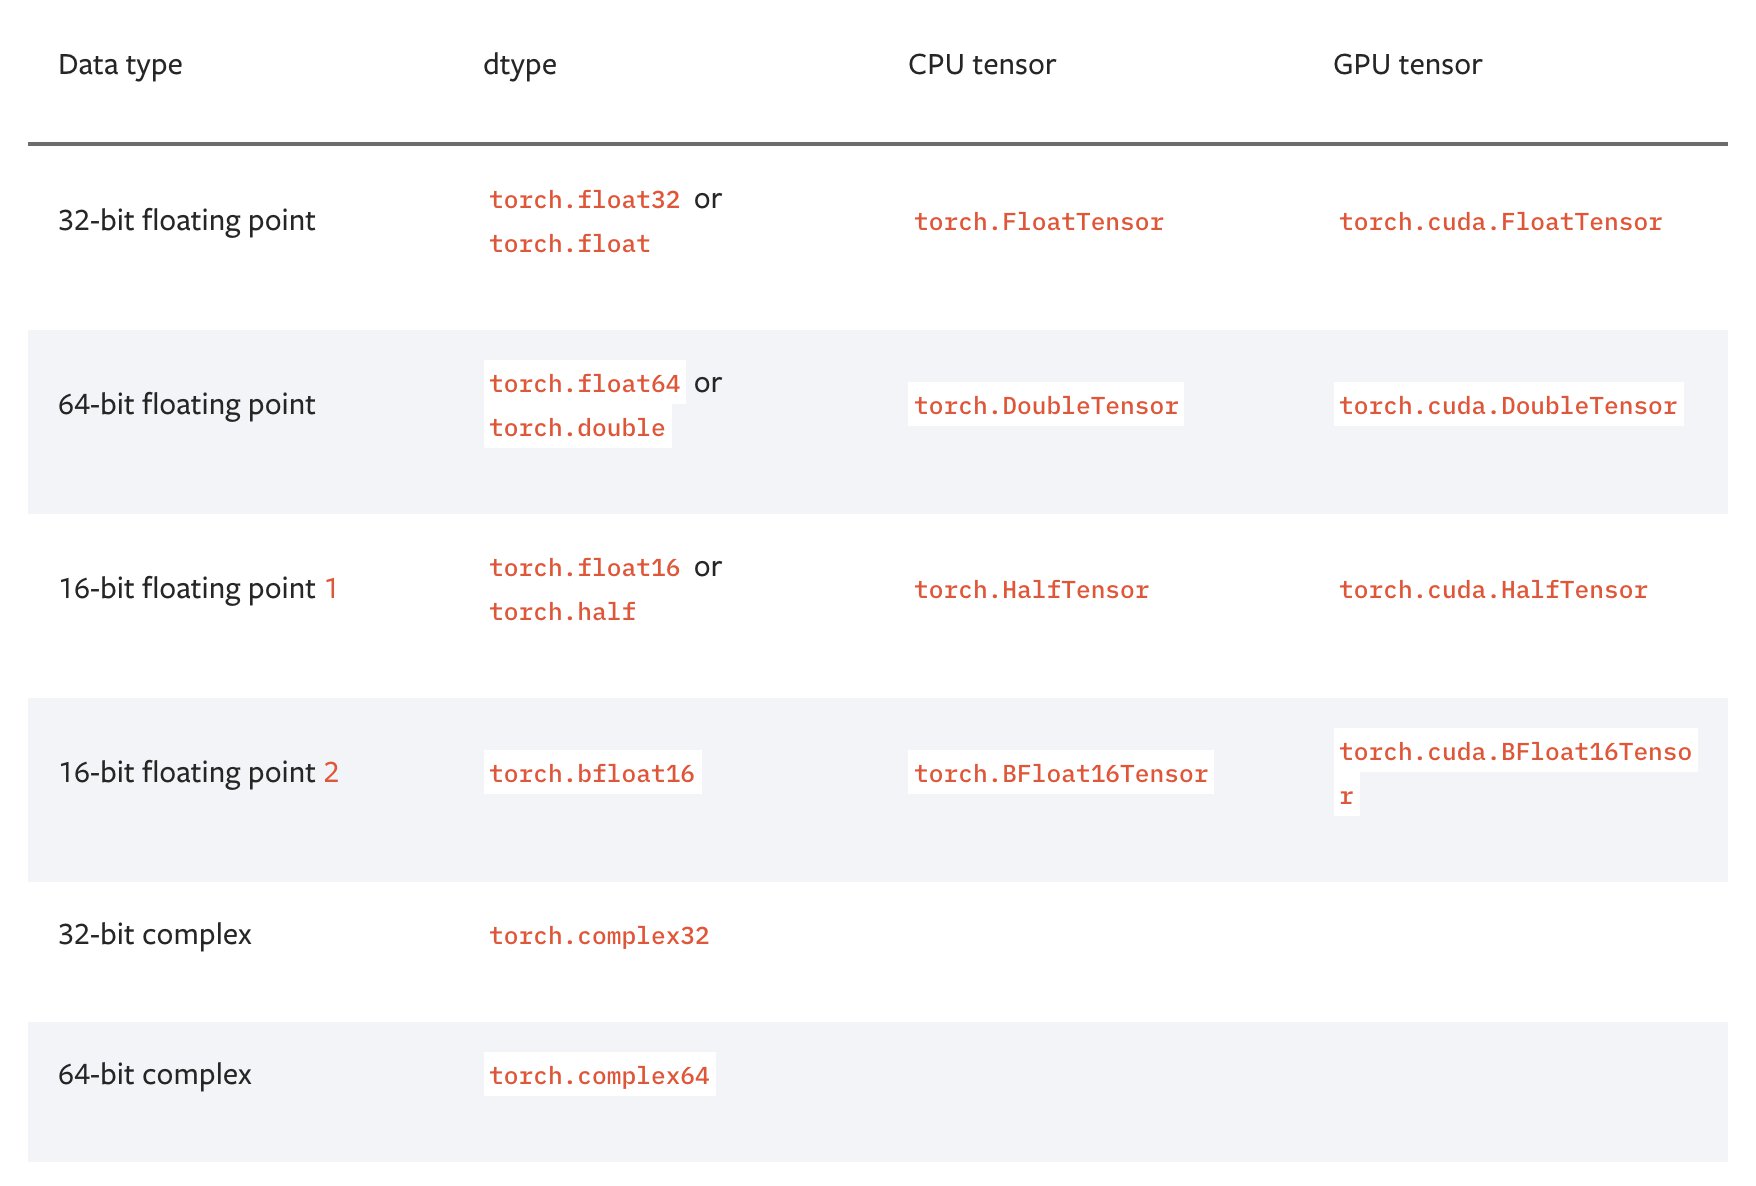Click the torch.float32 code link
The width and height of the screenshot is (1756, 1186).
point(584,200)
